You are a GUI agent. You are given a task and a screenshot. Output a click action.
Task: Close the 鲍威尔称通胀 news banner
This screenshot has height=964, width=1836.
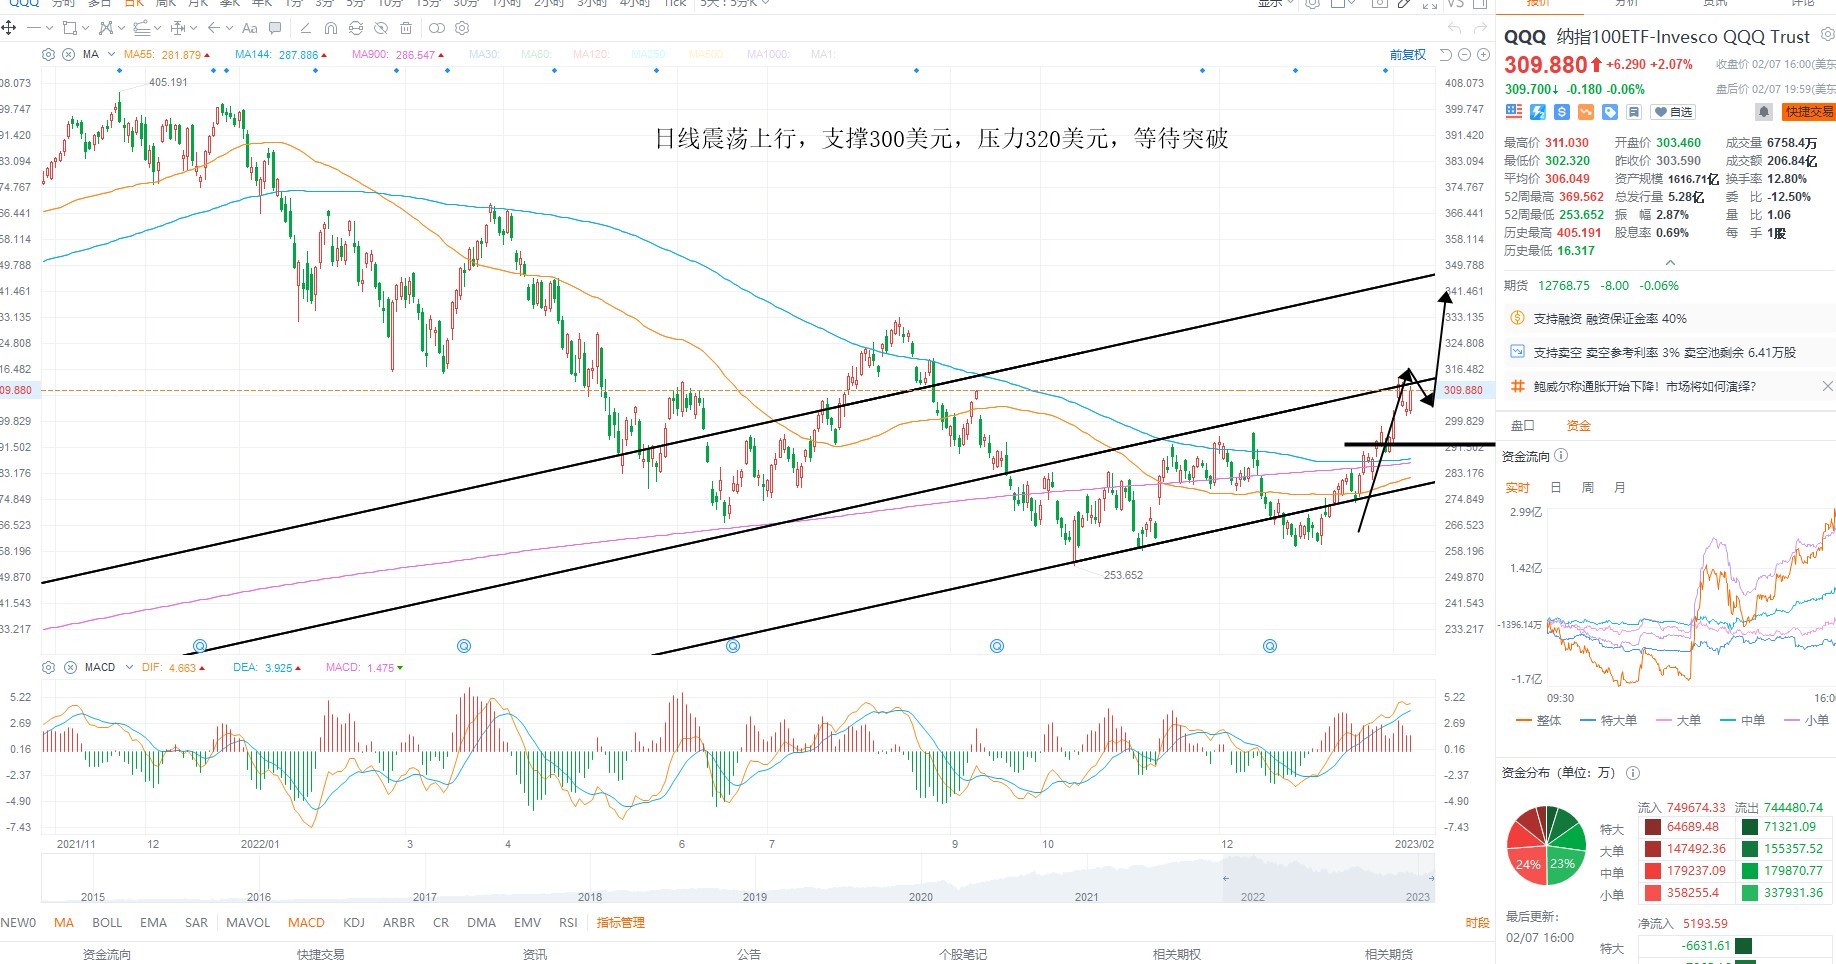coord(1827,386)
